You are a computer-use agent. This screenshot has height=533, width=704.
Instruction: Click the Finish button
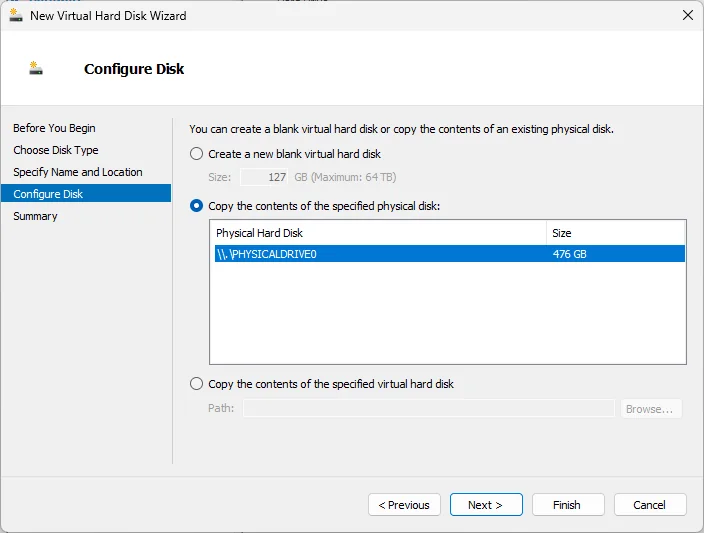tap(568, 505)
